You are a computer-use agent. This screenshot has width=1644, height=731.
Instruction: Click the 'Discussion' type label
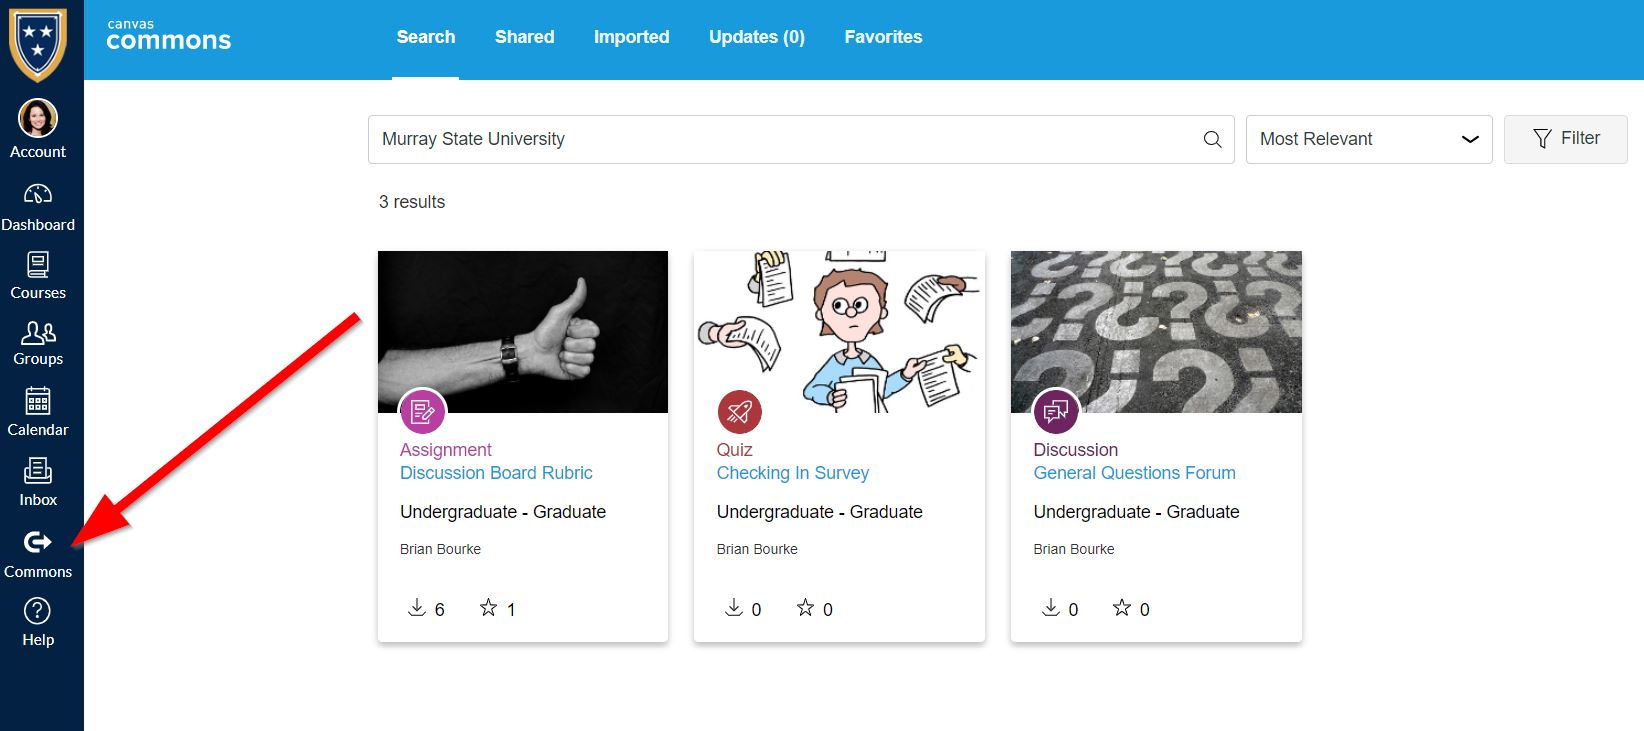(x=1076, y=450)
